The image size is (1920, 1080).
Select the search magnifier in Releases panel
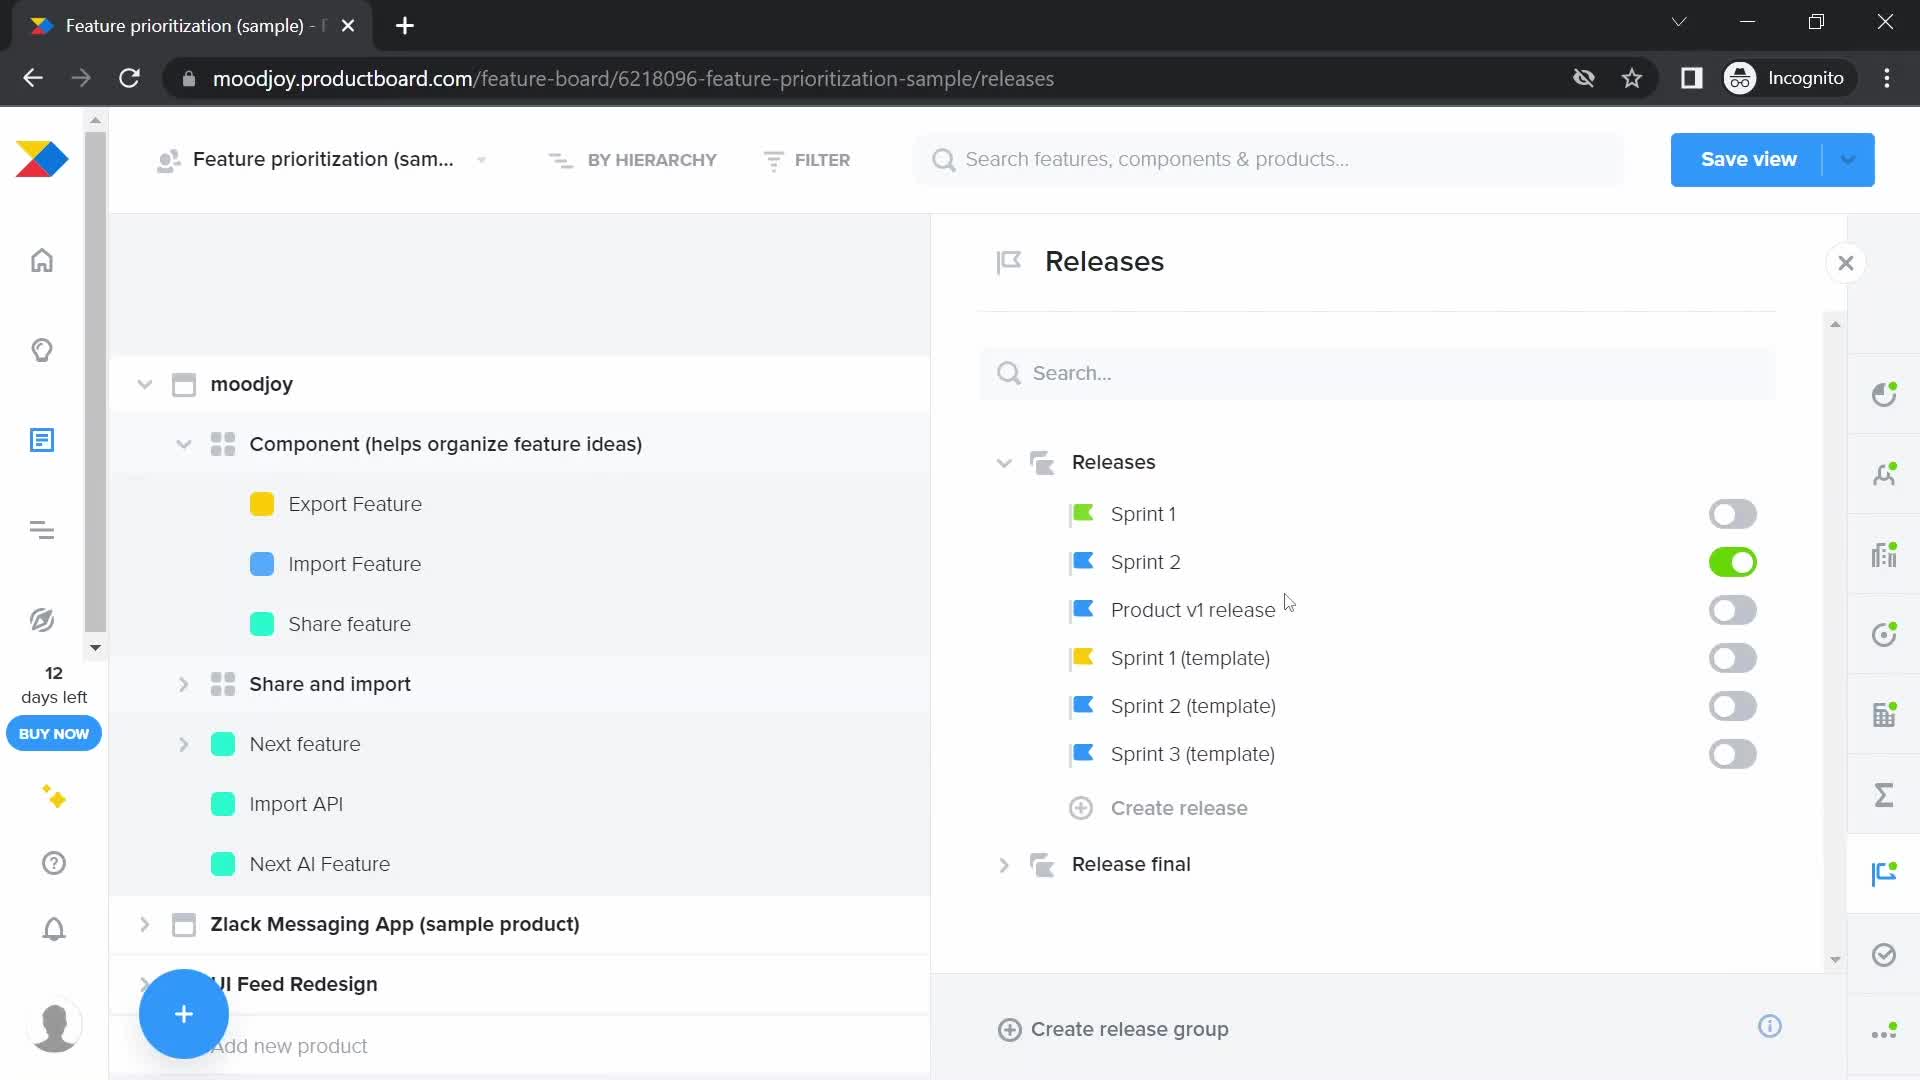tap(1009, 373)
